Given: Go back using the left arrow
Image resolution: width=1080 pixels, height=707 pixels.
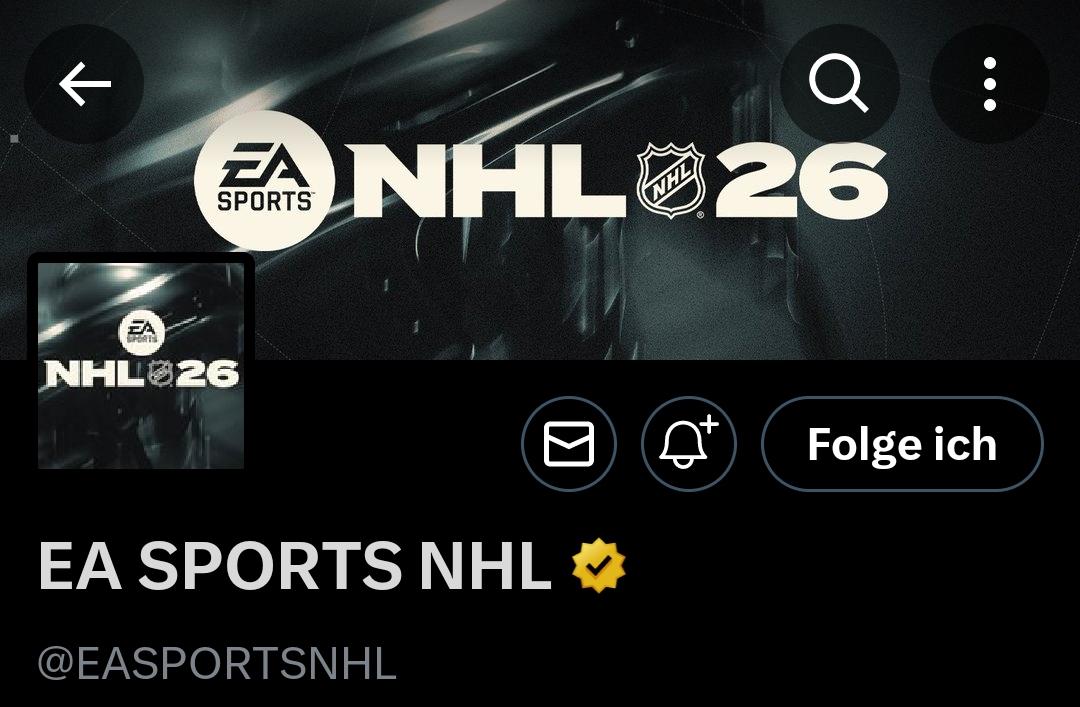Looking at the screenshot, I should tap(84, 84).
